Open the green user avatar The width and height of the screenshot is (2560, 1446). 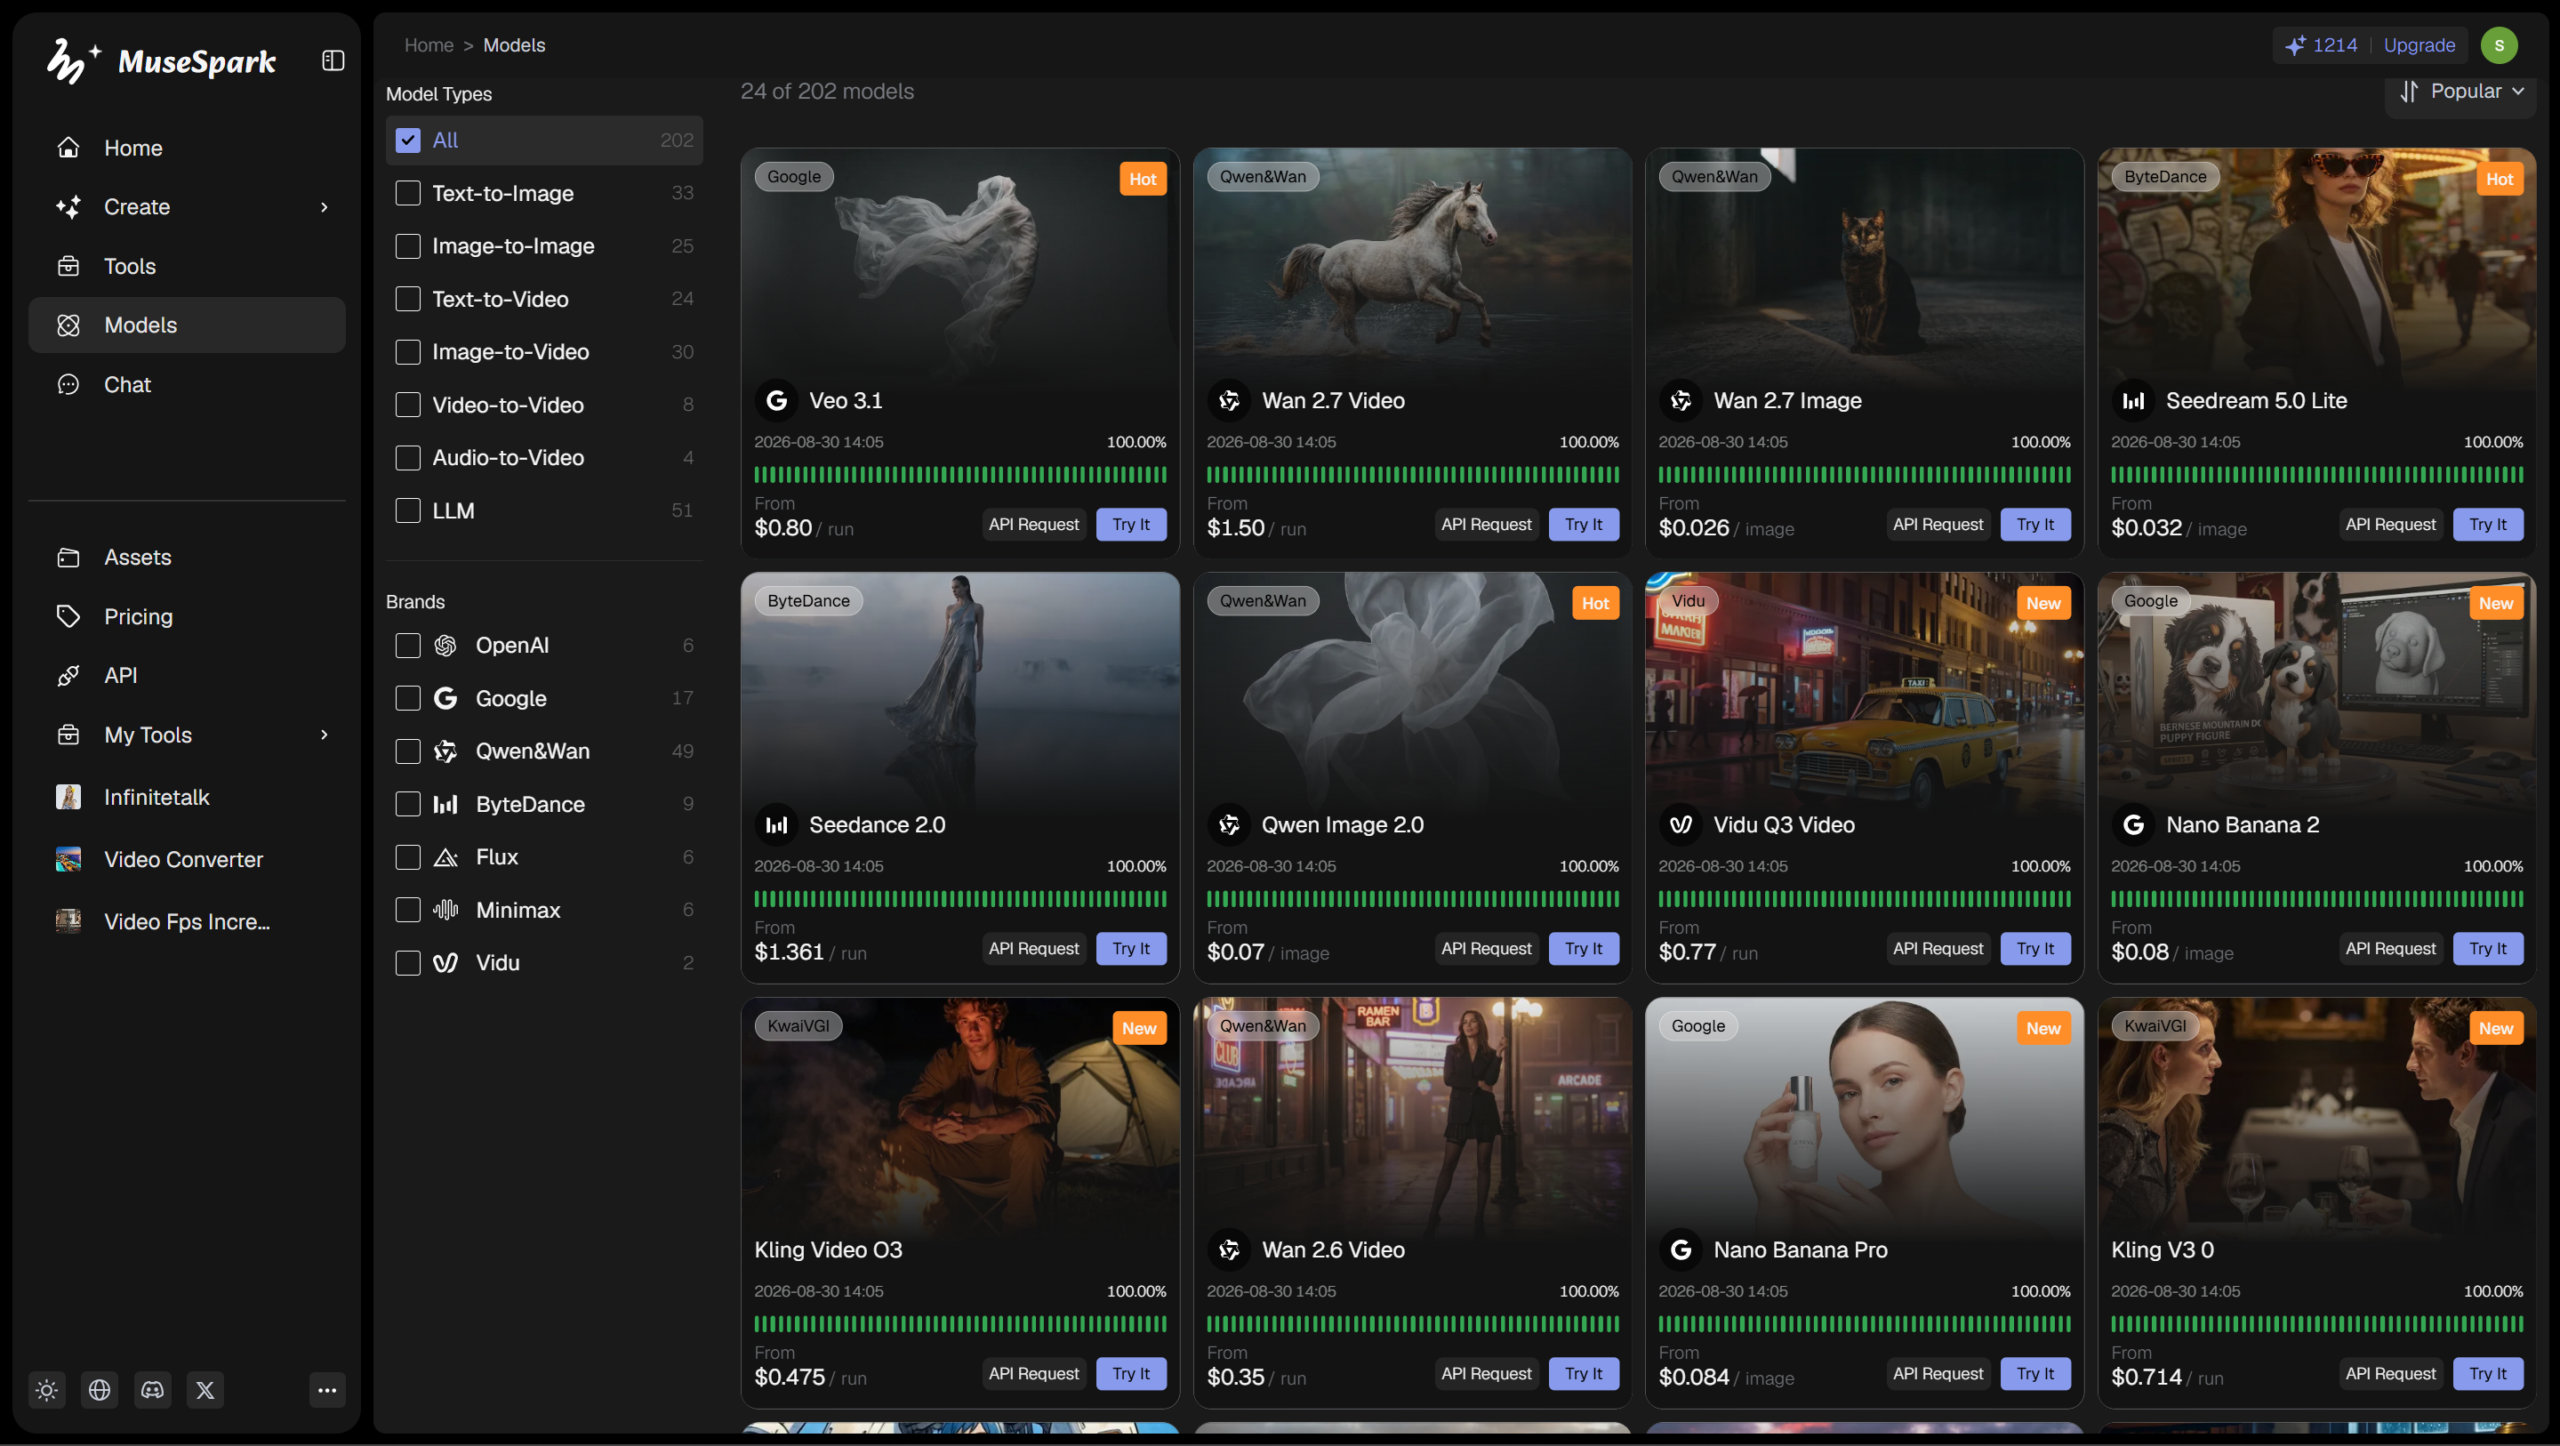point(2499,45)
